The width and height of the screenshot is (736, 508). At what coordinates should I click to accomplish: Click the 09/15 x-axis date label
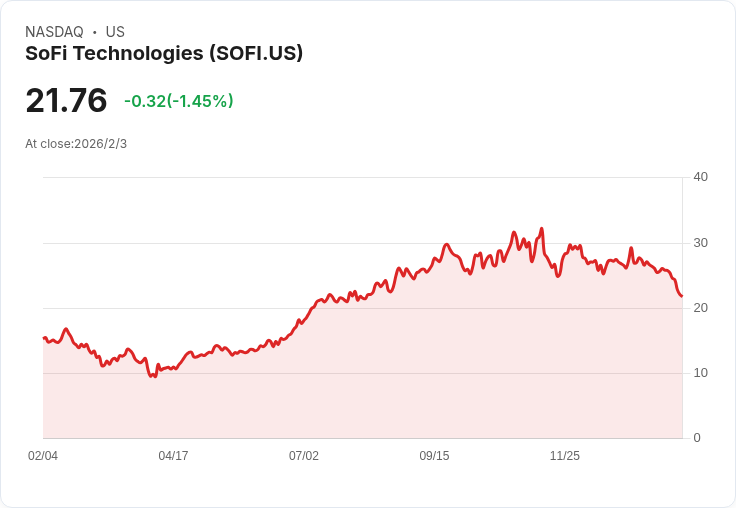[x=434, y=456]
